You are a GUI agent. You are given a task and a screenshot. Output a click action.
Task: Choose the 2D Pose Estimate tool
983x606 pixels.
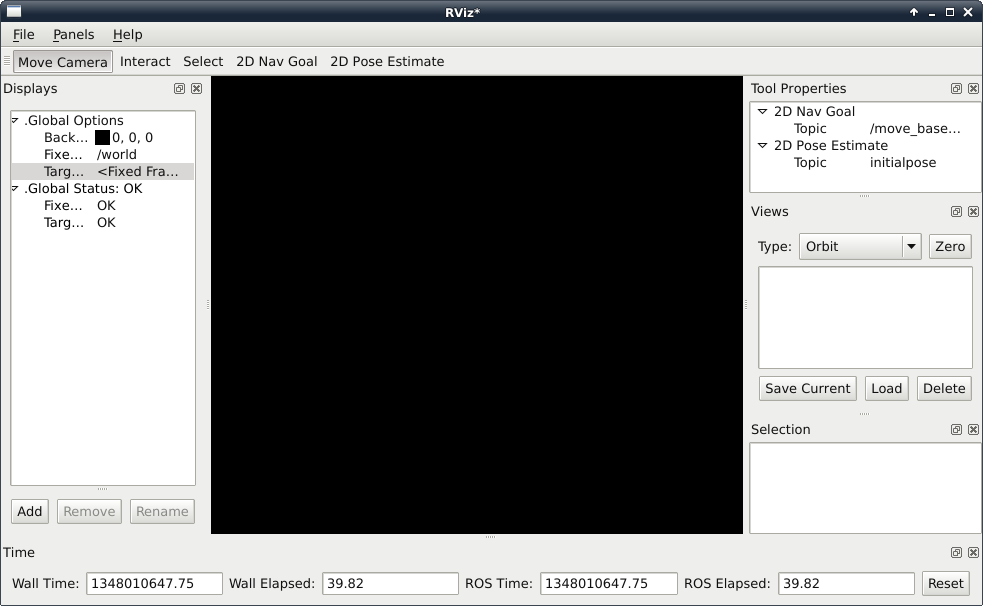387,62
